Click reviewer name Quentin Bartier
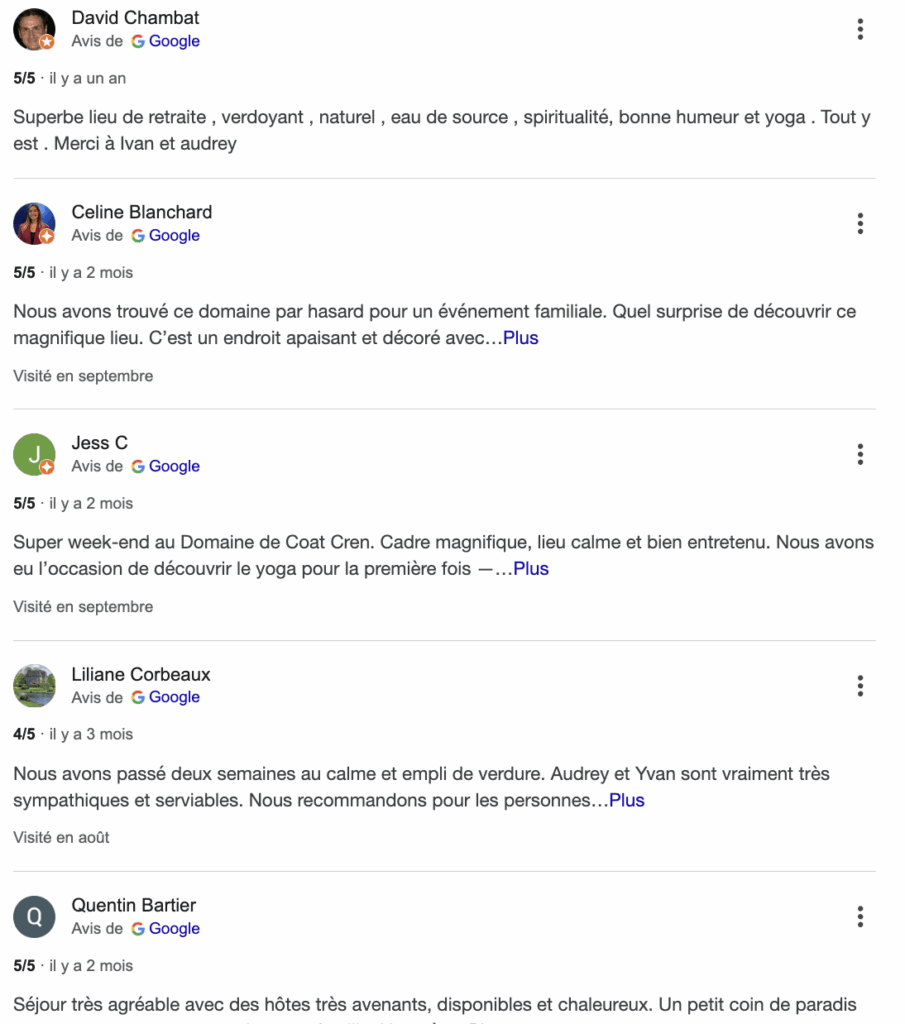Viewport: 905px width, 1024px height. [133, 905]
